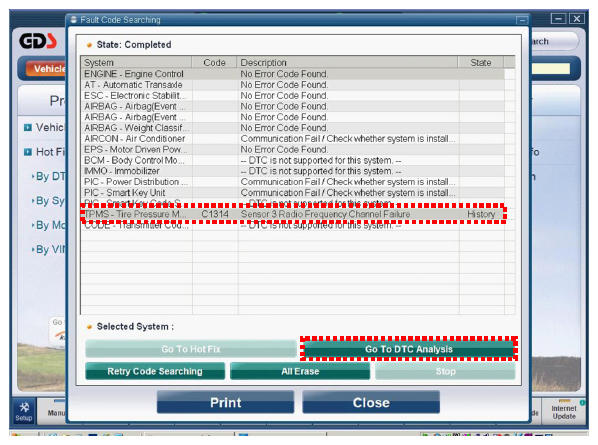Click Go To DTC Analysis button
Screen dimensions: 598x445
coord(408,349)
